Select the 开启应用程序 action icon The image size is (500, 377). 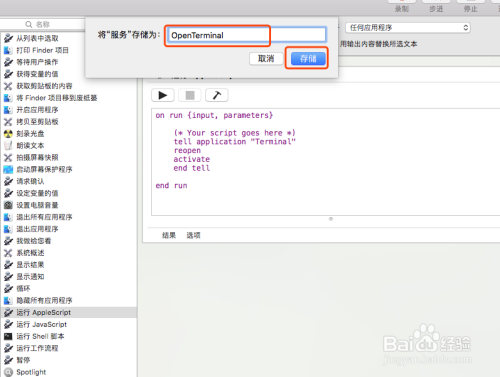(8, 110)
